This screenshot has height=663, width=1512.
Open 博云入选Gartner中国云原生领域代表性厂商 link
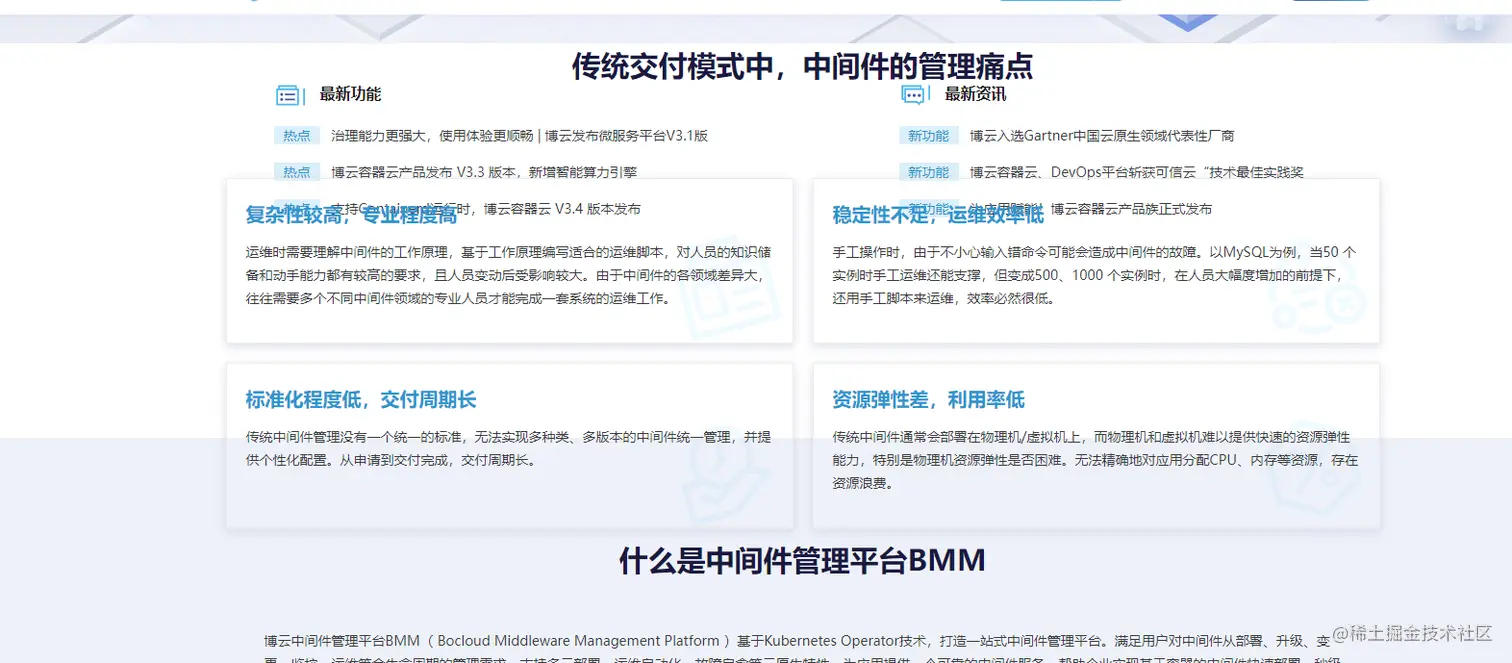tap(1102, 135)
